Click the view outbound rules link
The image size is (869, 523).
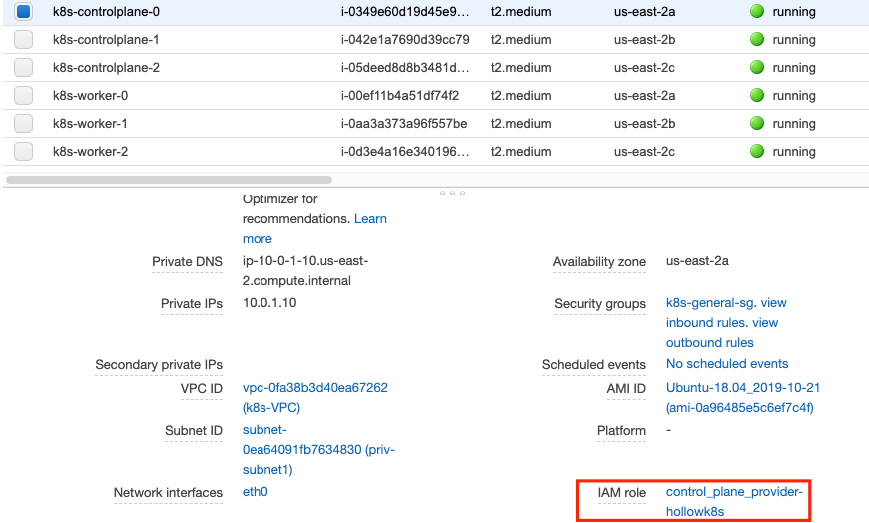[x=709, y=343]
